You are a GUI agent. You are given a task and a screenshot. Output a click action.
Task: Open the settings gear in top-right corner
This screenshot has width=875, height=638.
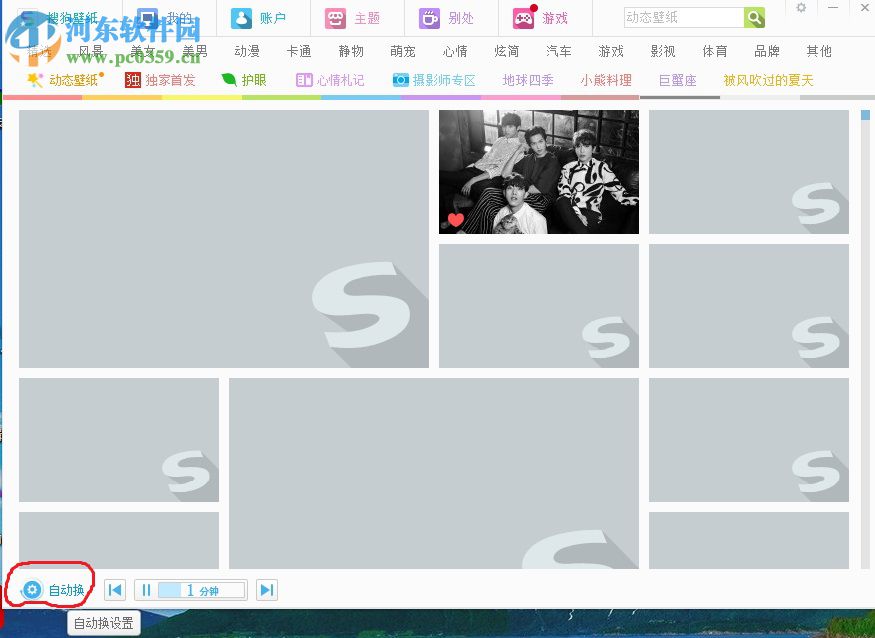(x=800, y=8)
